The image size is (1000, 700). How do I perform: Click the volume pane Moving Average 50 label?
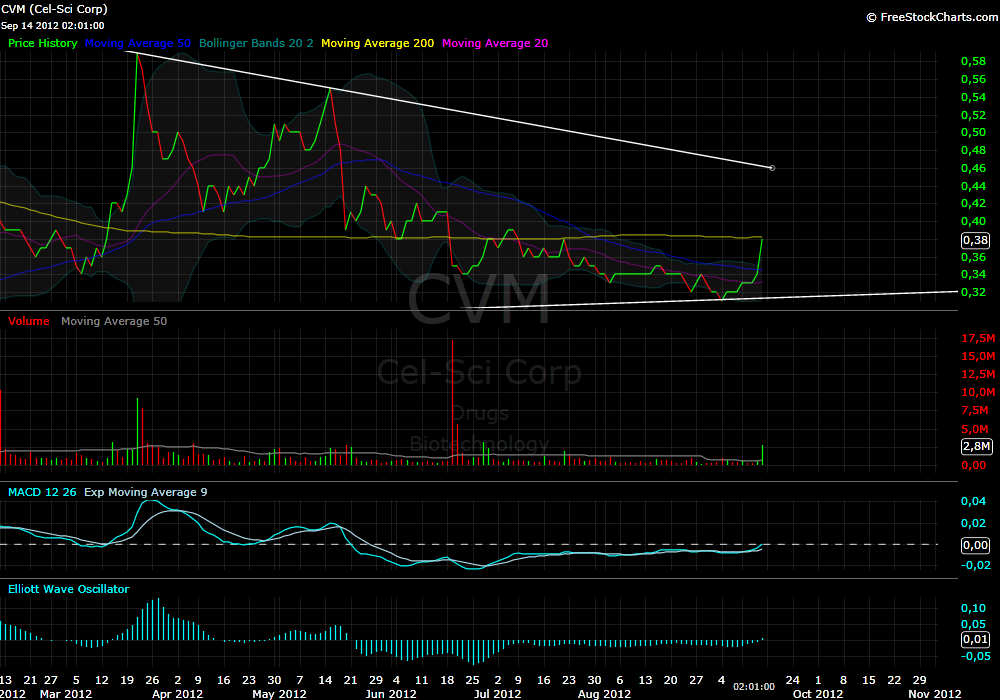pyautogui.click(x=114, y=321)
